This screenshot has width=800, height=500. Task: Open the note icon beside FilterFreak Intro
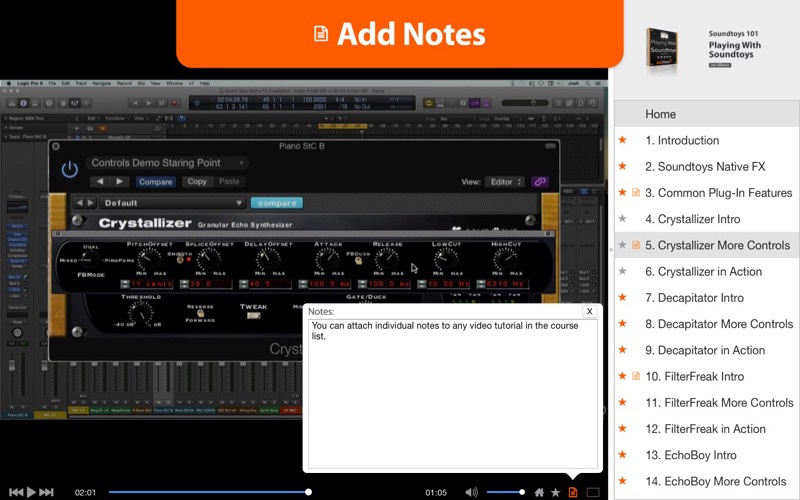tap(636, 376)
